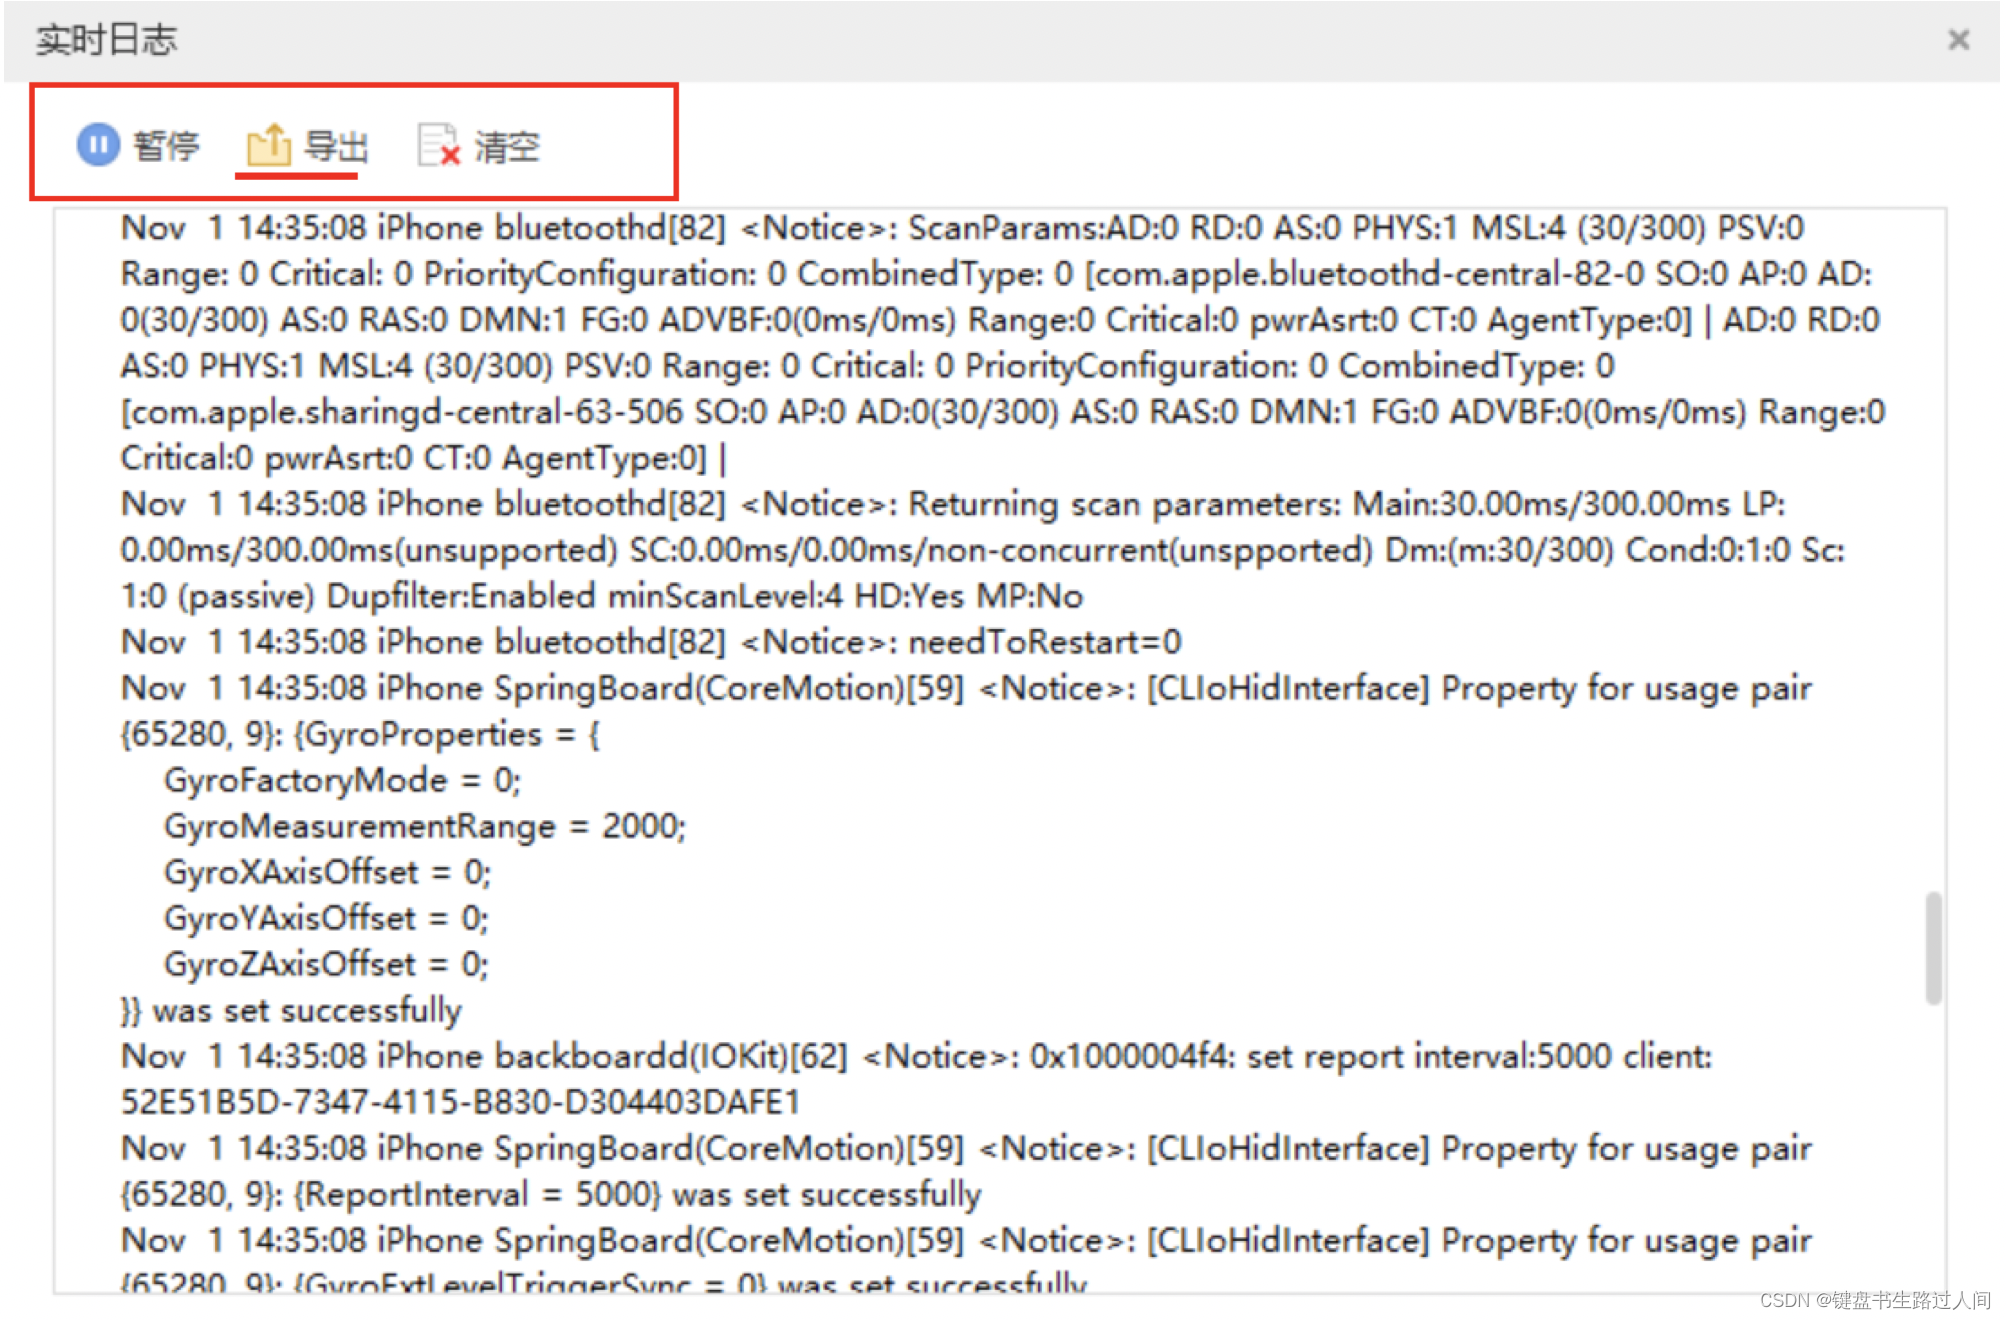Viewport: 2006px width, 1320px height.
Task: Click the GyroXAxisOffset = 0 line
Action: 327,872
